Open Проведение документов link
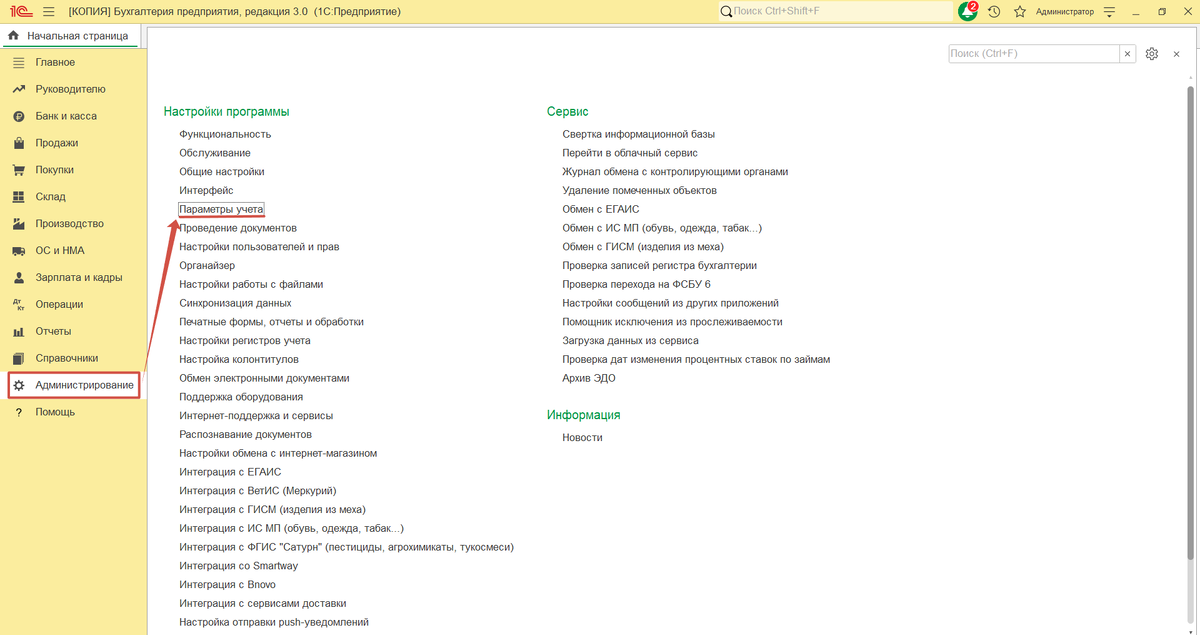The width and height of the screenshot is (1200, 635). (x=238, y=228)
